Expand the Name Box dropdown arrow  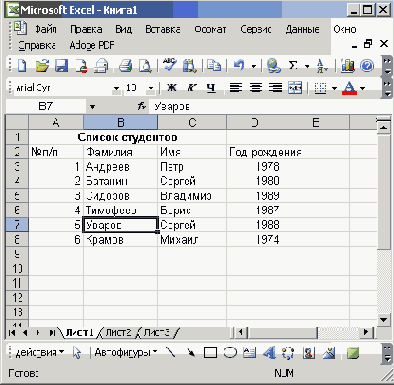(x=92, y=107)
